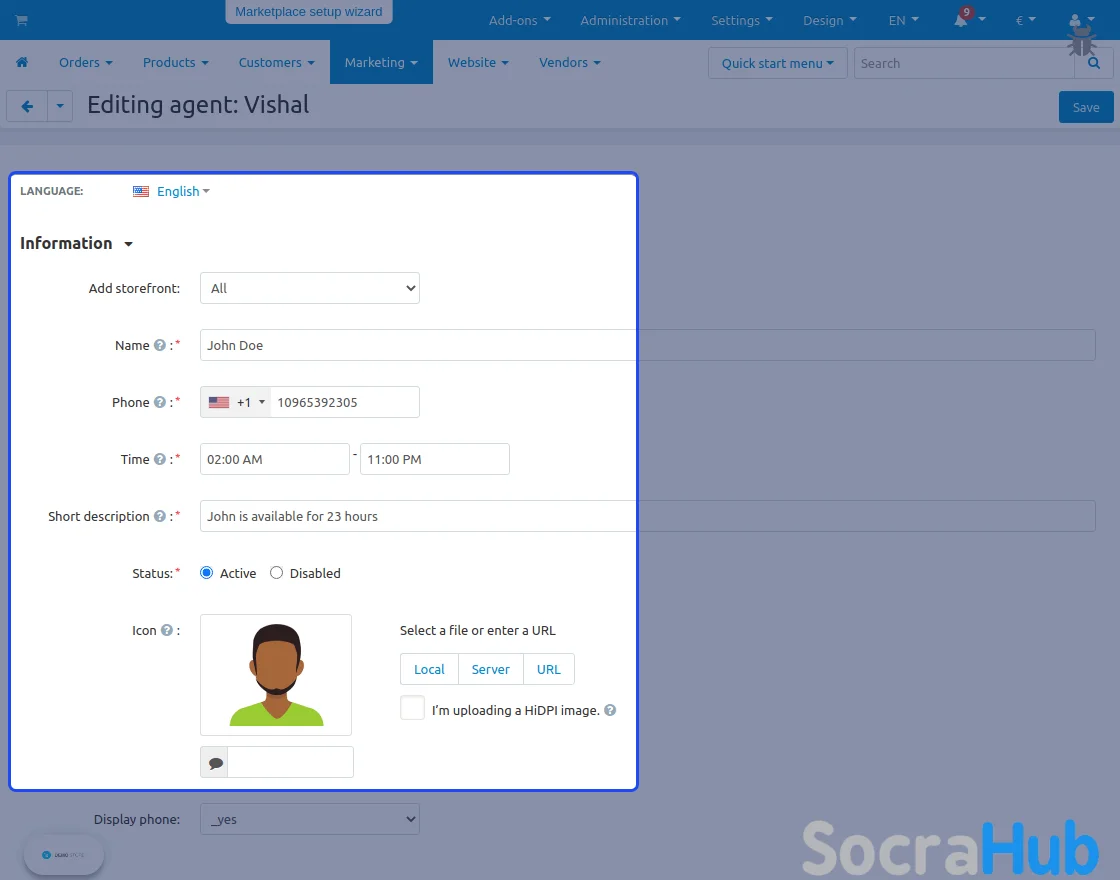1120x880 pixels.
Task: Check I'm uploading a HiDPI image
Action: point(412,708)
